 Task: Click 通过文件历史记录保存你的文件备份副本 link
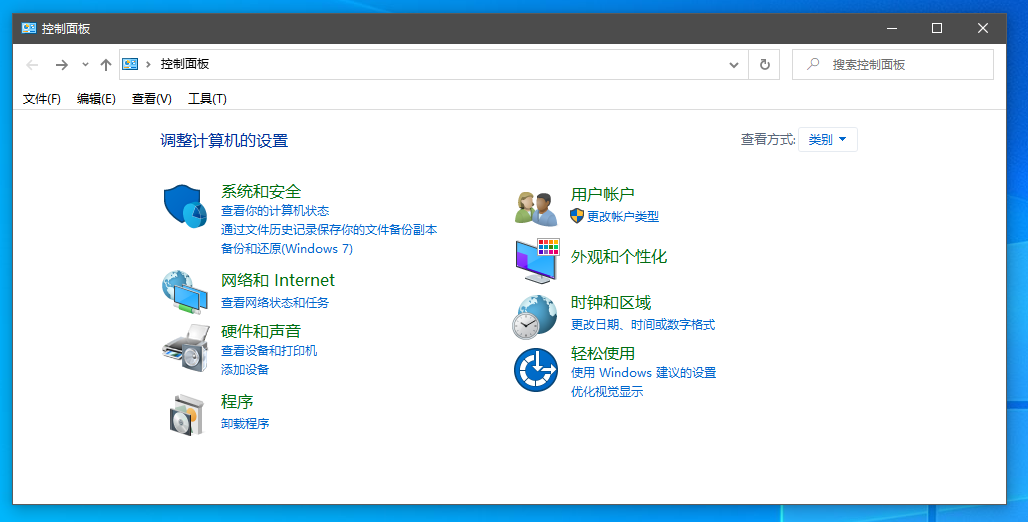pyautogui.click(x=329, y=230)
